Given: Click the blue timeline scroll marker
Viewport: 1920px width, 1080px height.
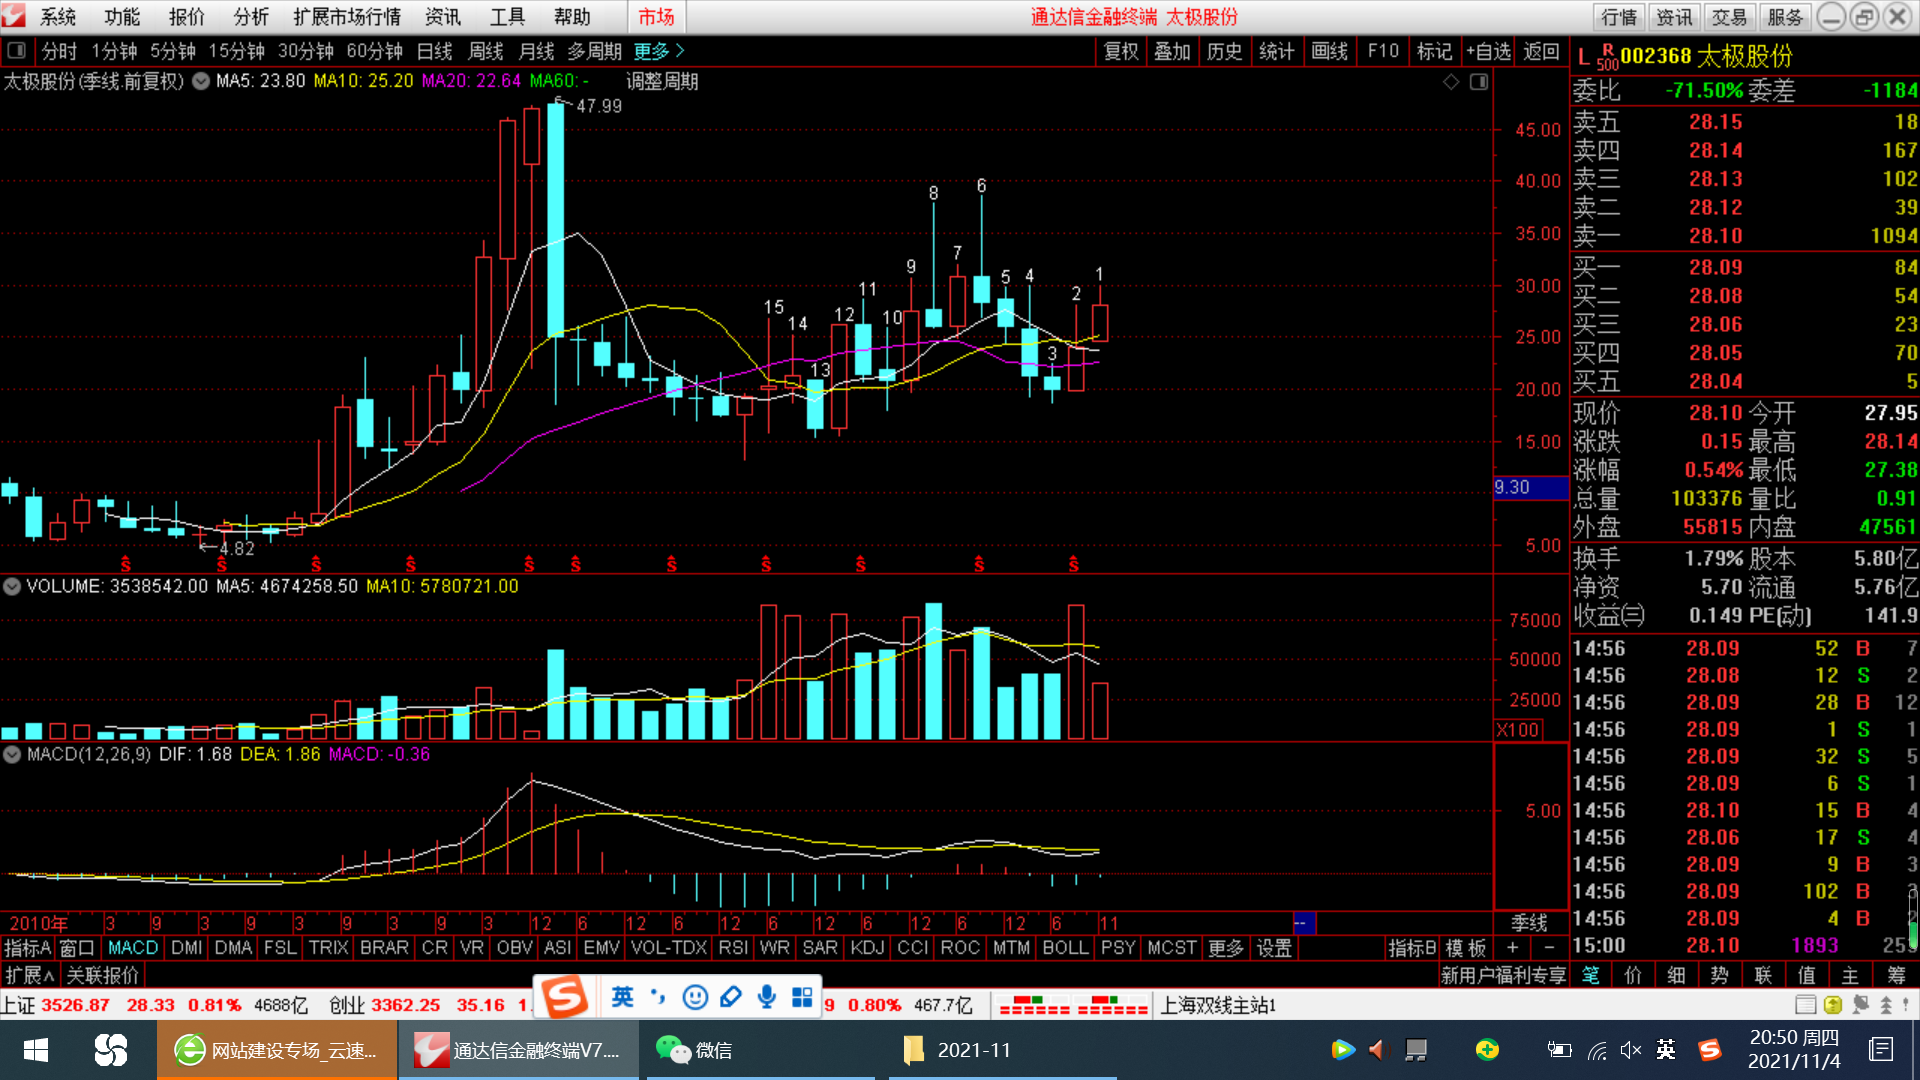Looking at the screenshot, I should tap(1304, 923).
